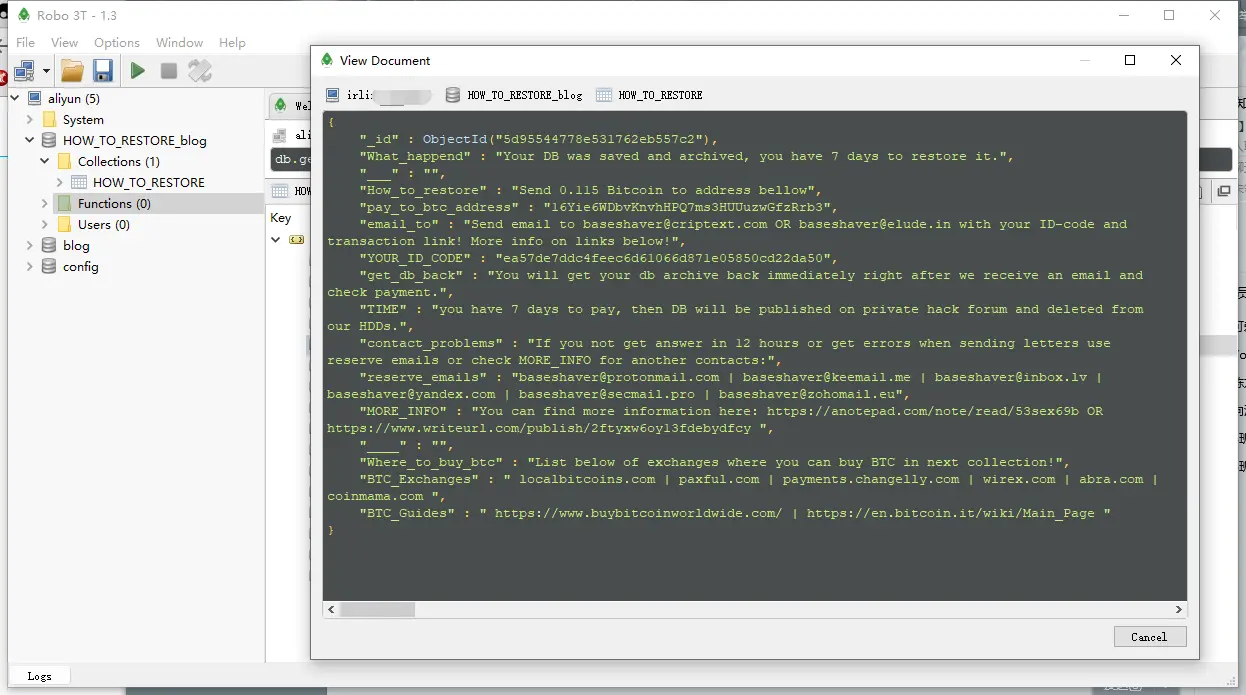Click inside the JSON document text area
1246x695 pixels.
[755, 355]
